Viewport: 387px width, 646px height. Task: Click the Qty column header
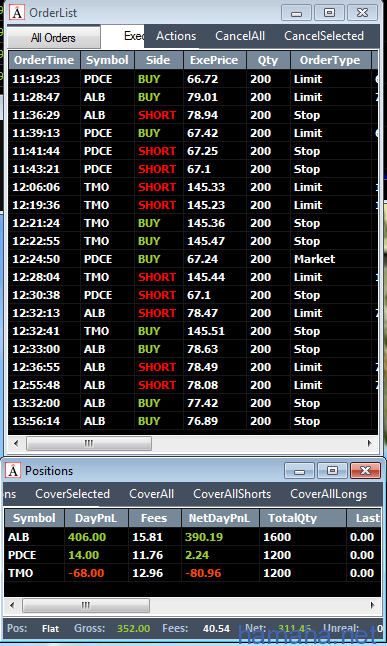click(x=268, y=60)
